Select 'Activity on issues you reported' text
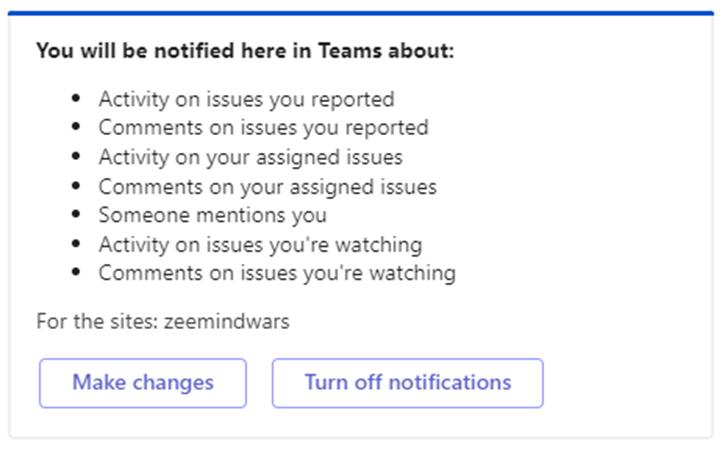This screenshot has height=449, width=725. (x=246, y=99)
